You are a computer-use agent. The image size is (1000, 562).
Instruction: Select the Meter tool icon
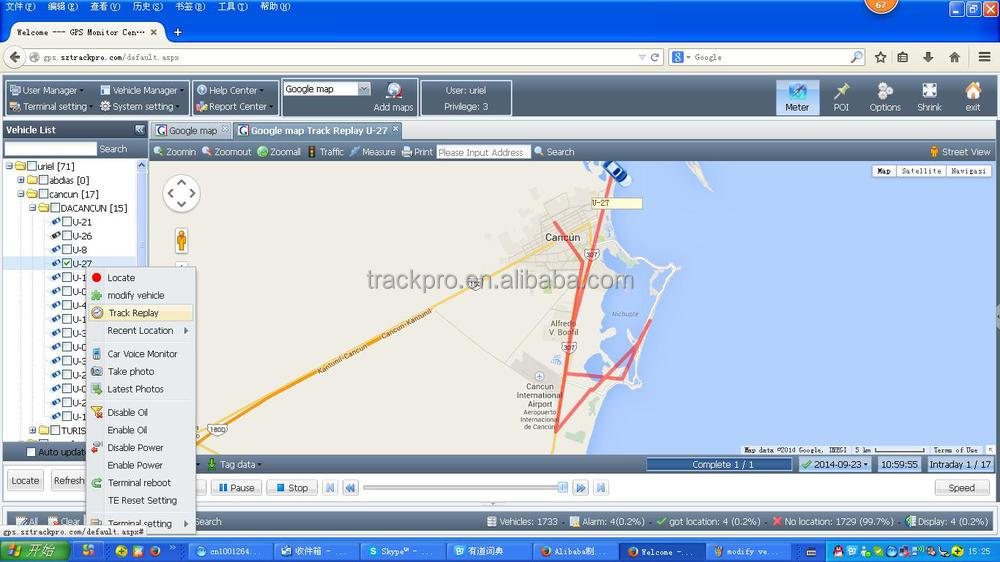coord(797,92)
